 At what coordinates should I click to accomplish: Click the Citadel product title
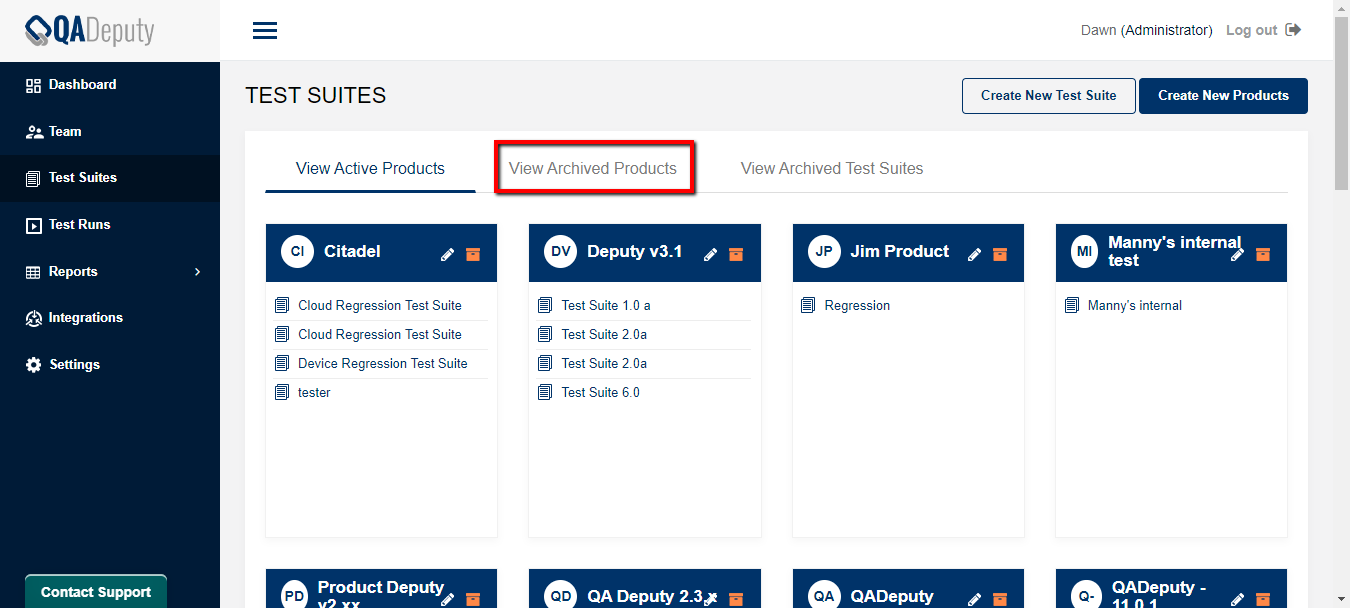(352, 252)
